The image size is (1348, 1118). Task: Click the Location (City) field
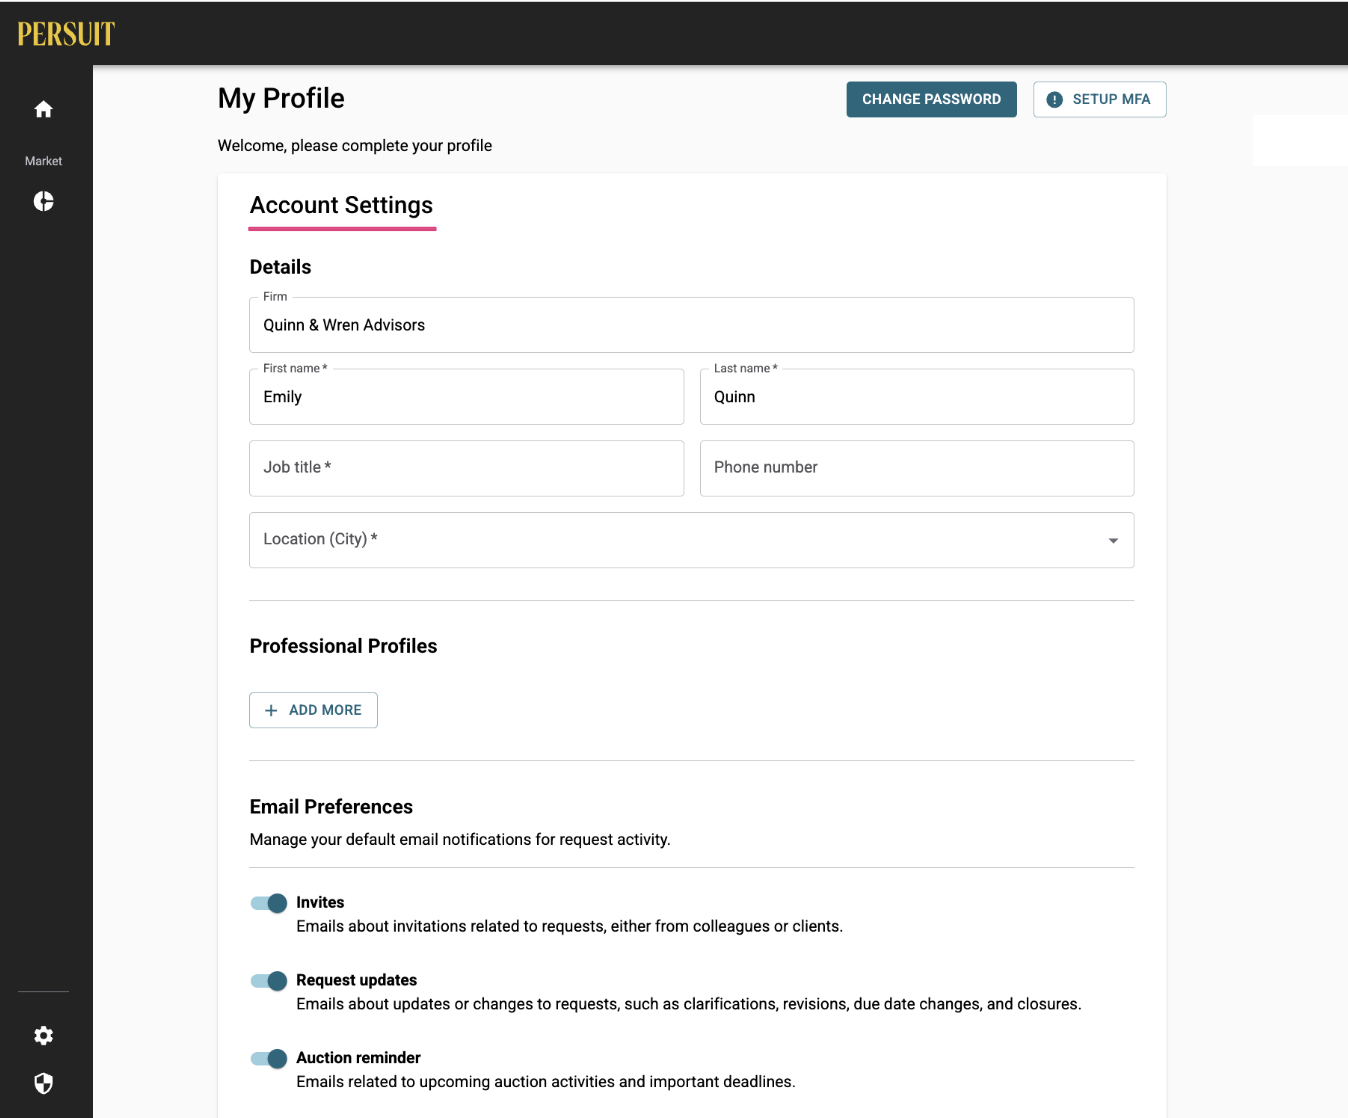click(x=691, y=540)
